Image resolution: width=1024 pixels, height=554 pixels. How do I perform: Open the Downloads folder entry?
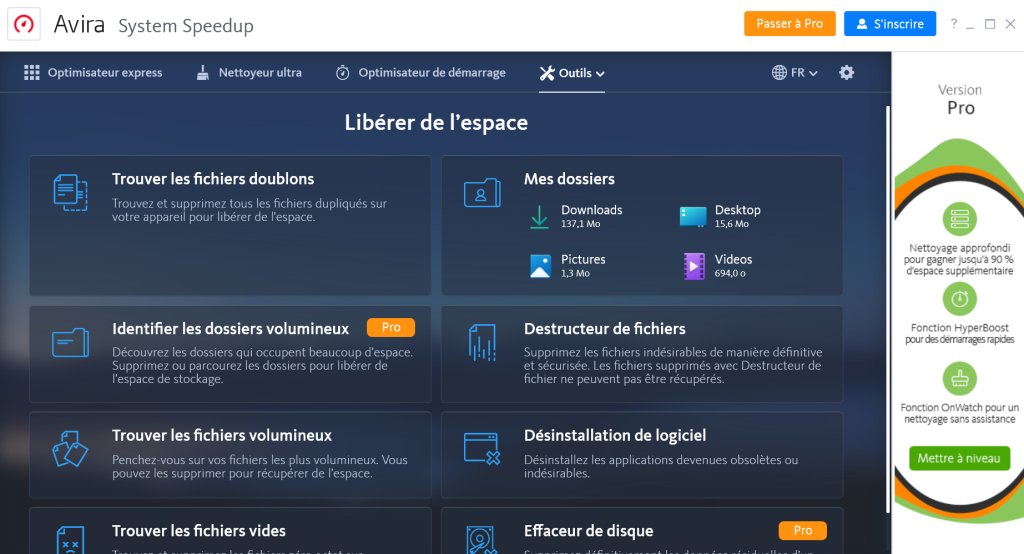pos(576,216)
